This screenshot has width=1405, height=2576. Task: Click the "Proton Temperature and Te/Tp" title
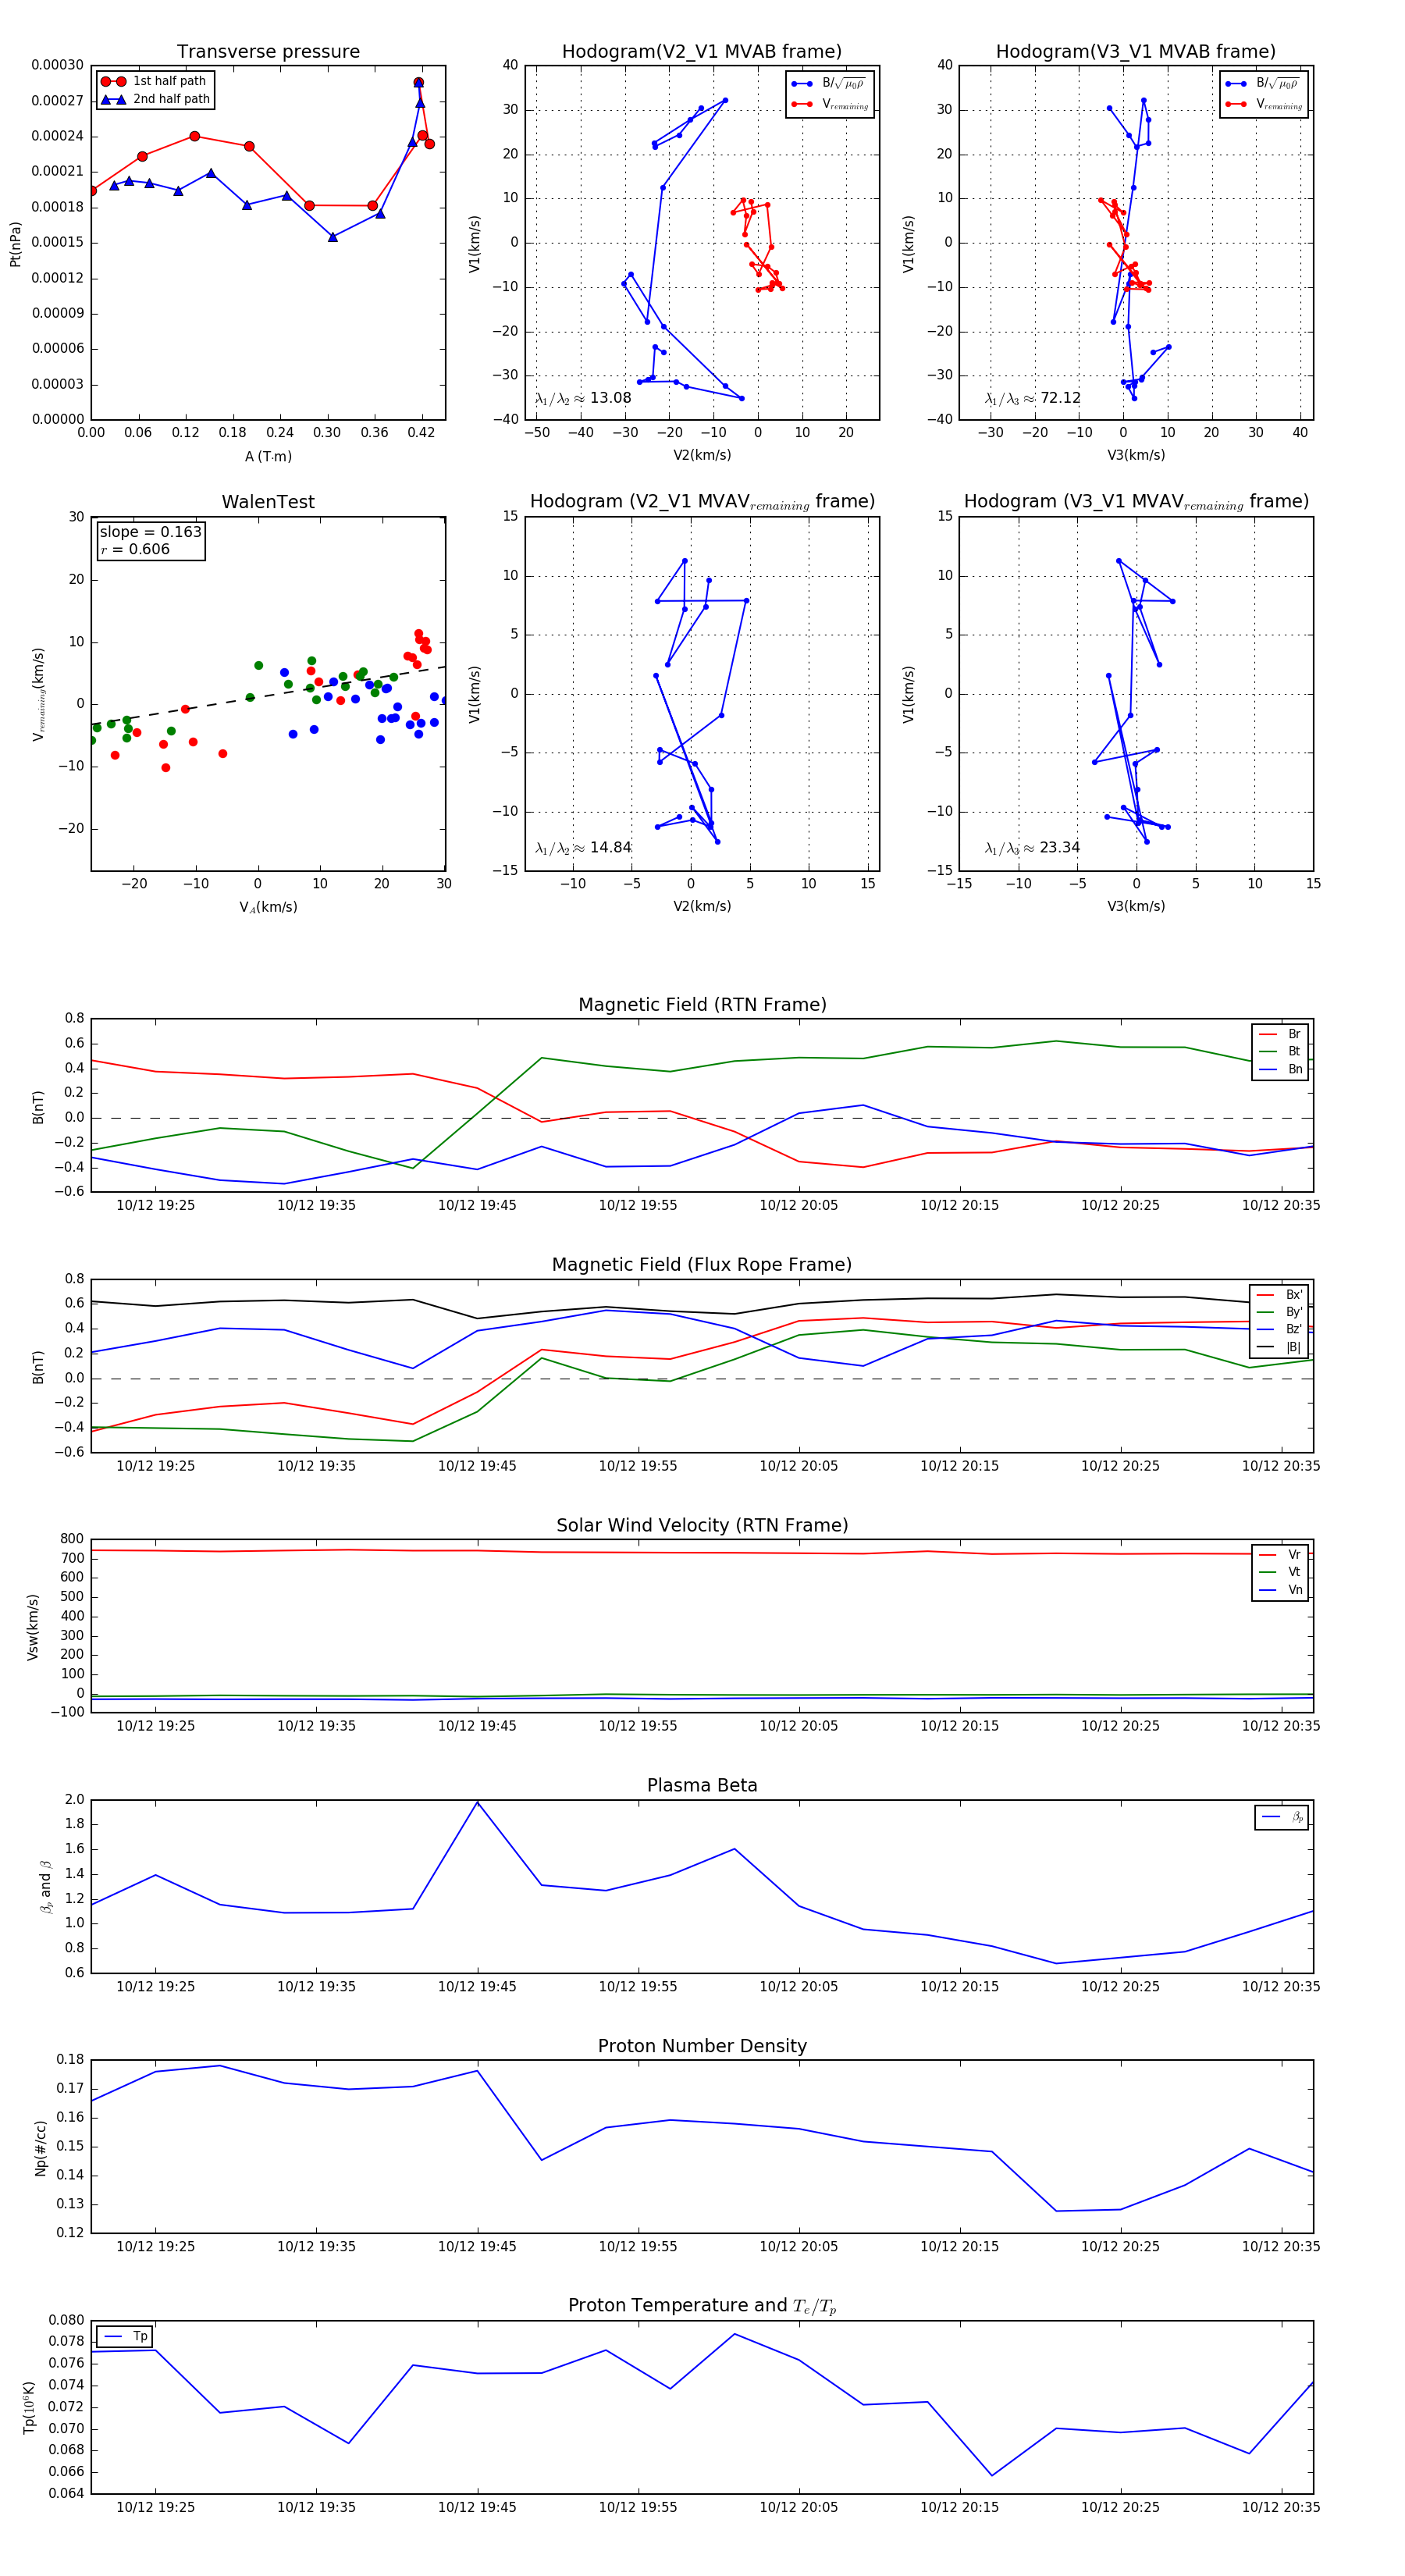point(702,2306)
